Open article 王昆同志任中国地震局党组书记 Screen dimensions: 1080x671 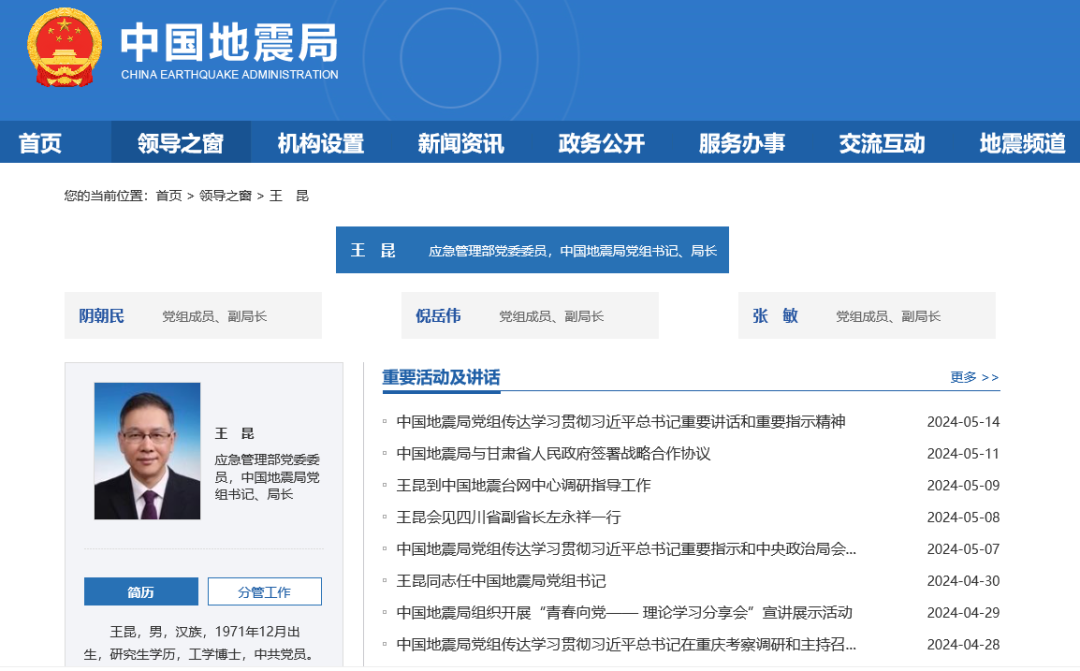click(501, 581)
